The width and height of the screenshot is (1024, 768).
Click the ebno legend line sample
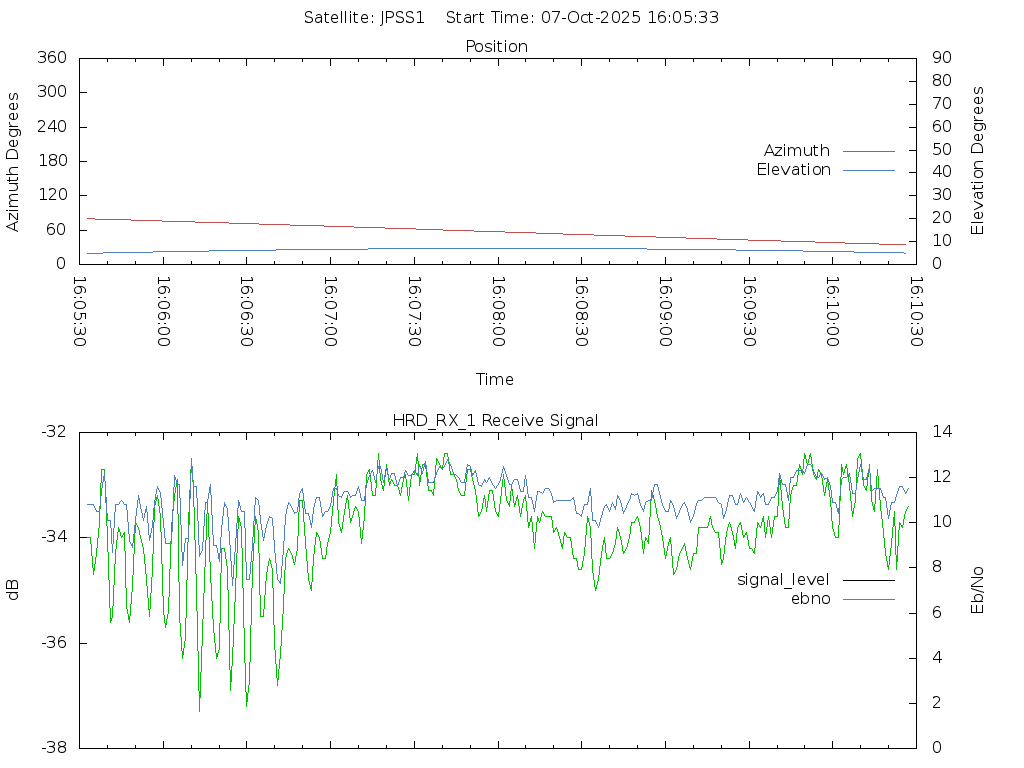tap(868, 599)
